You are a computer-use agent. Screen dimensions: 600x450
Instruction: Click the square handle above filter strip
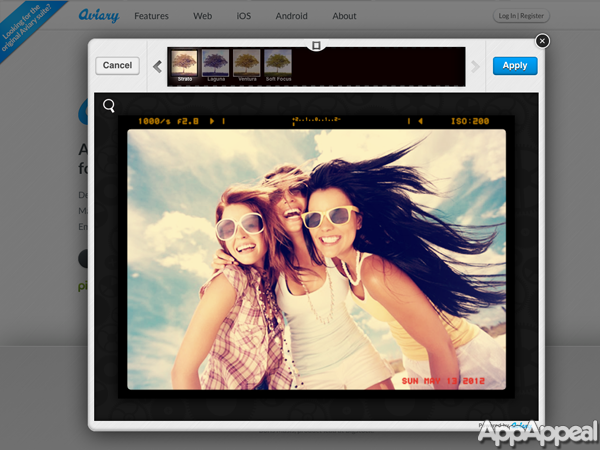click(x=316, y=45)
